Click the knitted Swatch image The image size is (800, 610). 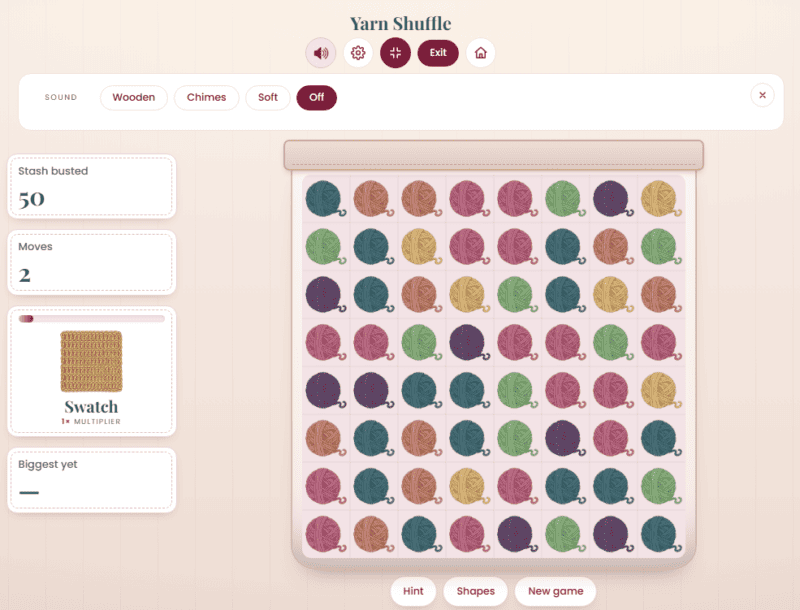pyautogui.click(x=92, y=361)
